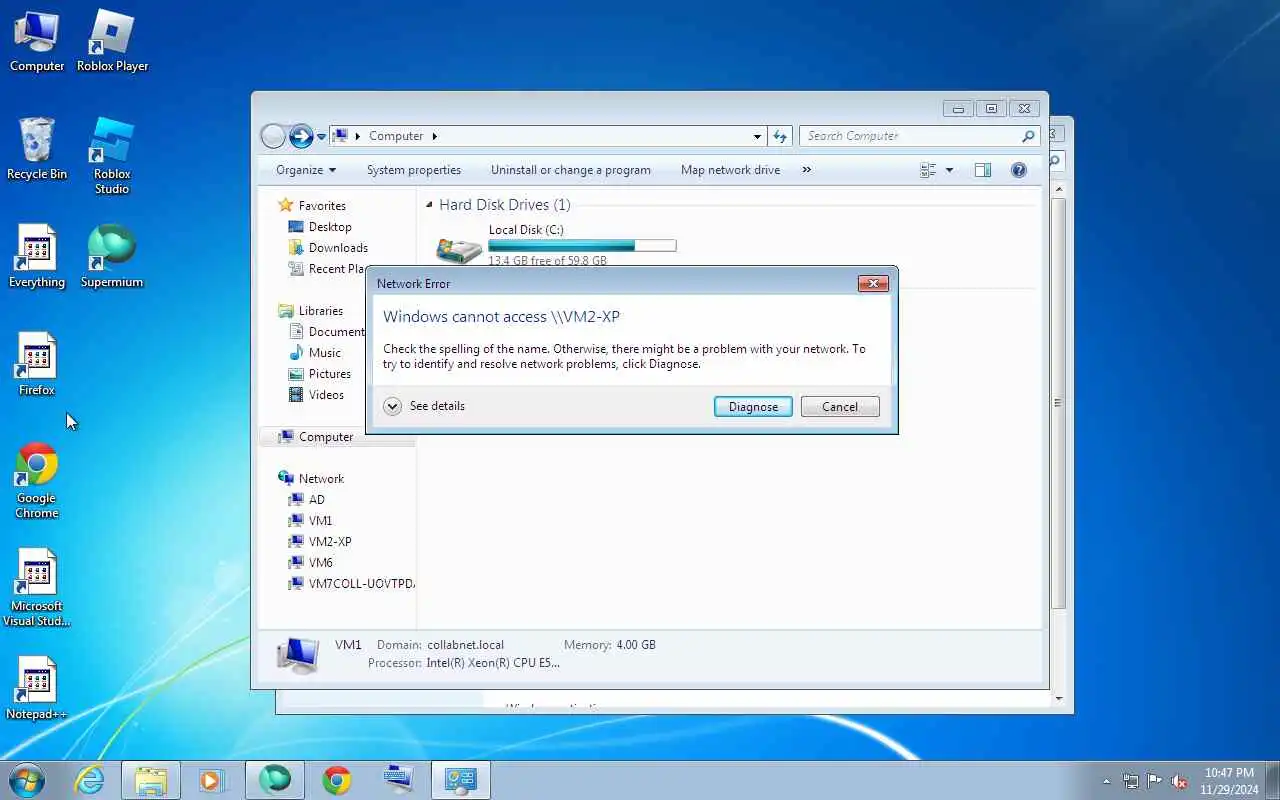
Task: Open Desktop under Favorites
Action: [330, 227]
